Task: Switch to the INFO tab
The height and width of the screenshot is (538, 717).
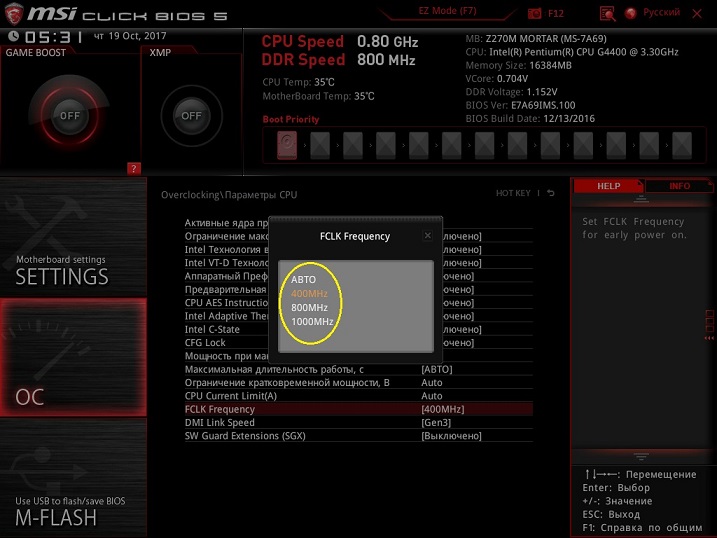Action: coord(679,186)
